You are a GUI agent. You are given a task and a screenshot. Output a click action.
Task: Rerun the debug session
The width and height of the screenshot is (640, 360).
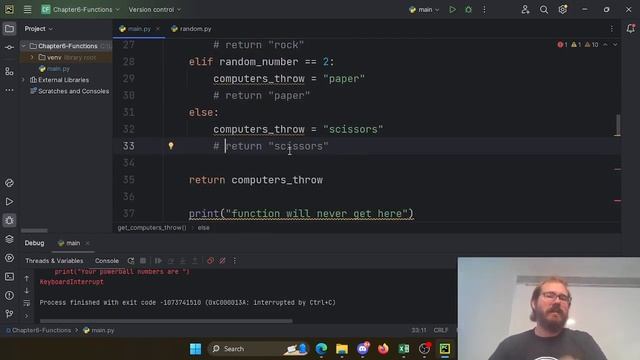point(131,261)
